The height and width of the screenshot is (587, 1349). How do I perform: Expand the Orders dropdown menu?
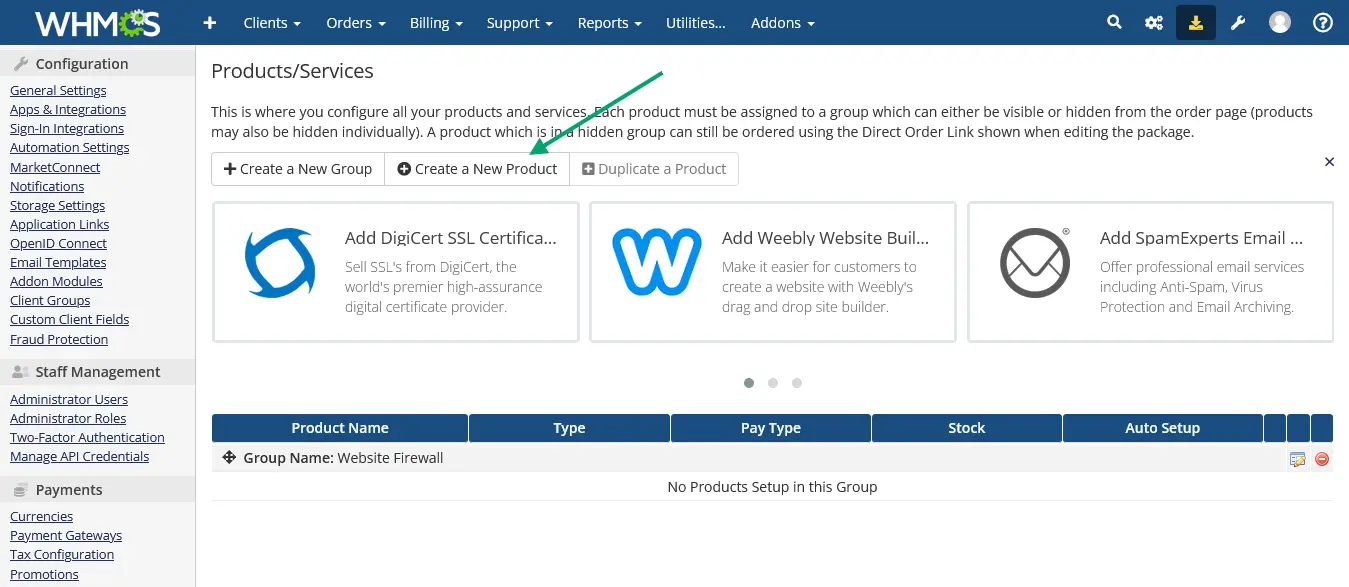pyautogui.click(x=356, y=22)
